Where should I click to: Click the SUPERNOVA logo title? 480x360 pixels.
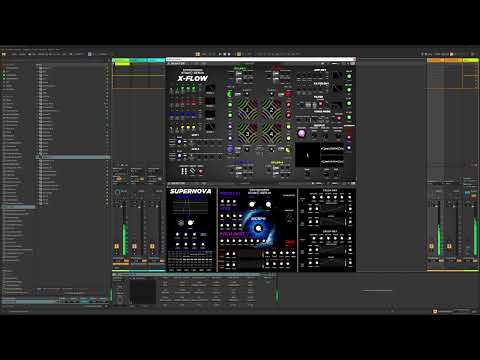click(x=191, y=191)
